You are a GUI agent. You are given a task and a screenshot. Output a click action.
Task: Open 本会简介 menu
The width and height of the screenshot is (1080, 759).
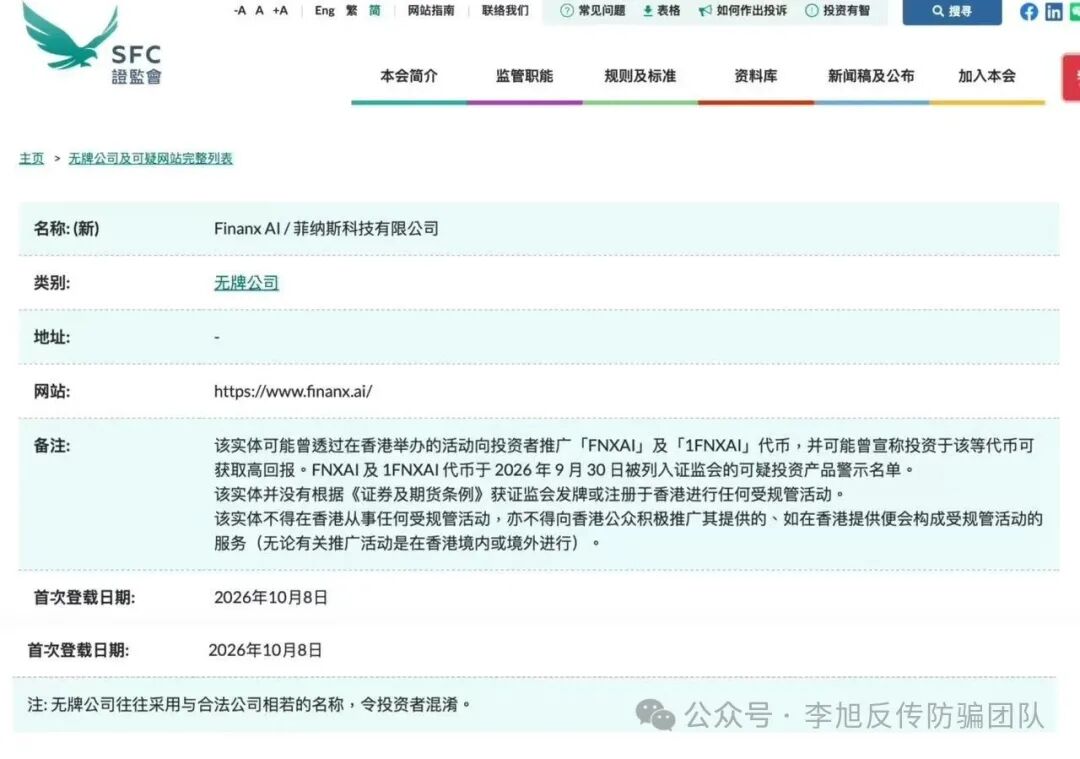point(409,76)
